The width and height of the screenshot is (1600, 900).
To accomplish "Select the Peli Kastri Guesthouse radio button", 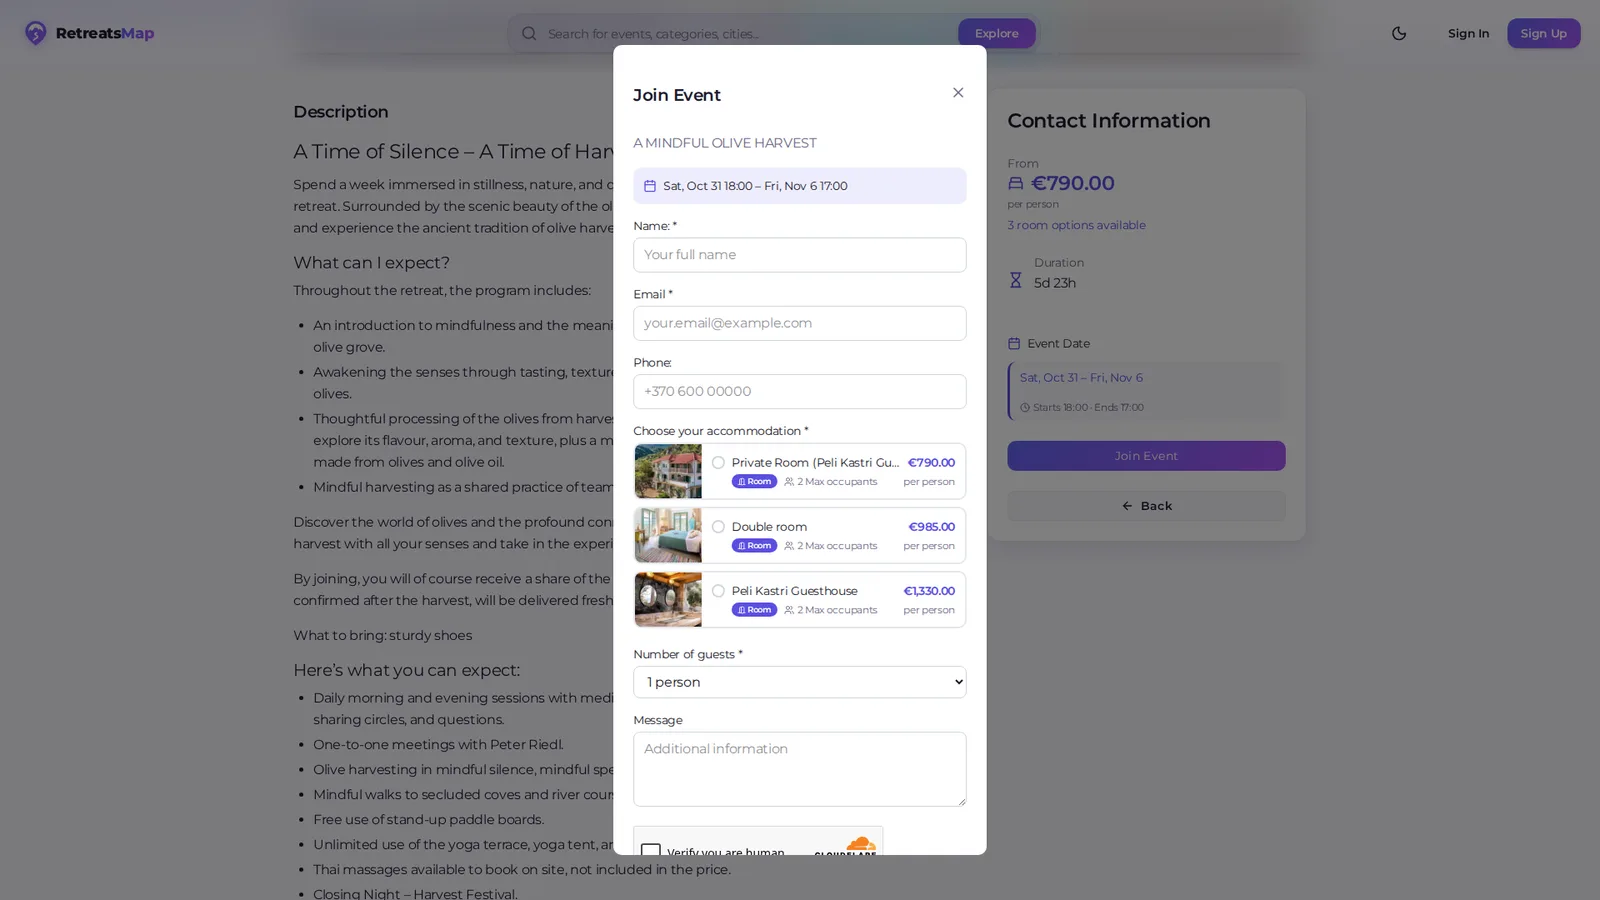I will [x=718, y=591].
